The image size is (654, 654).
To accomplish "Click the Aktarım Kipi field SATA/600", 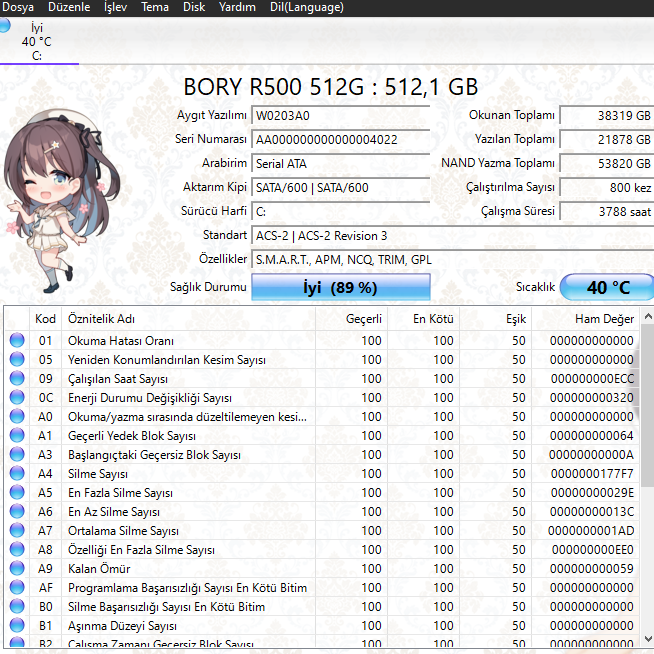I will (340, 187).
